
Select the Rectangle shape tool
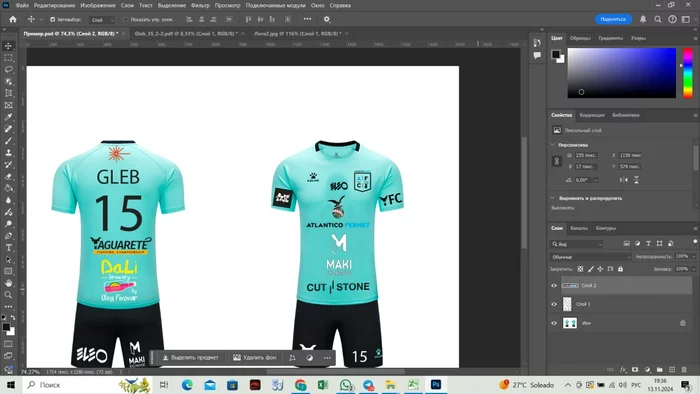click(x=8, y=271)
